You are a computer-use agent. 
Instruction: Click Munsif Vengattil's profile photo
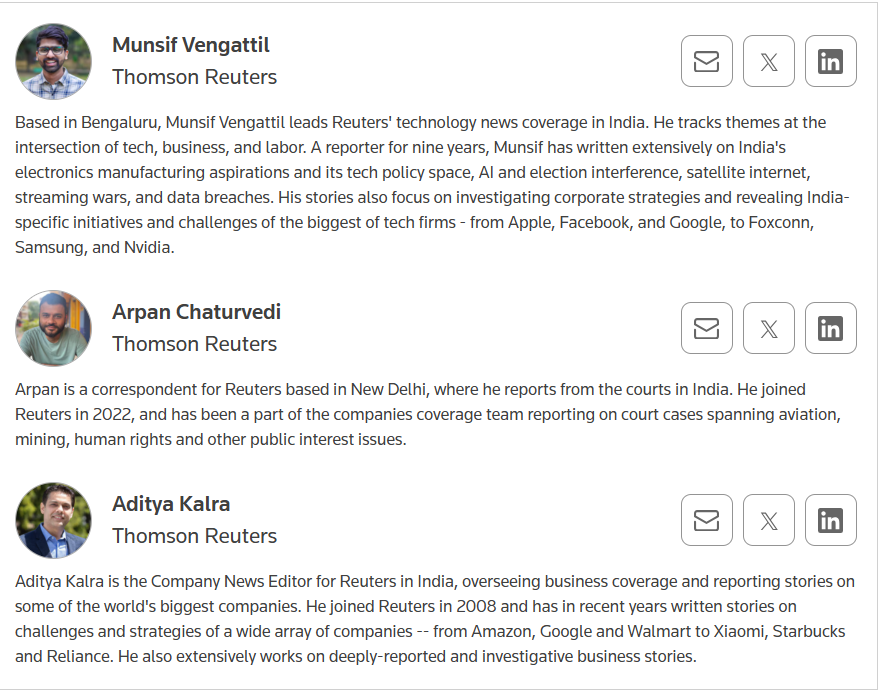point(53,61)
